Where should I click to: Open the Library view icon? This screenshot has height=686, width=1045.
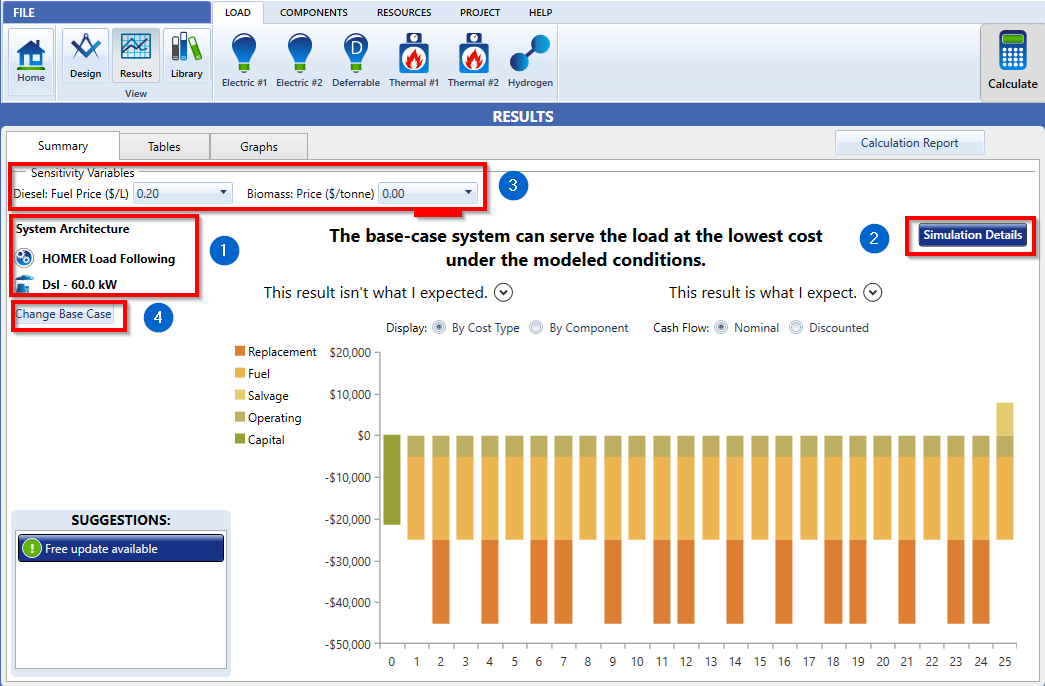(186, 58)
